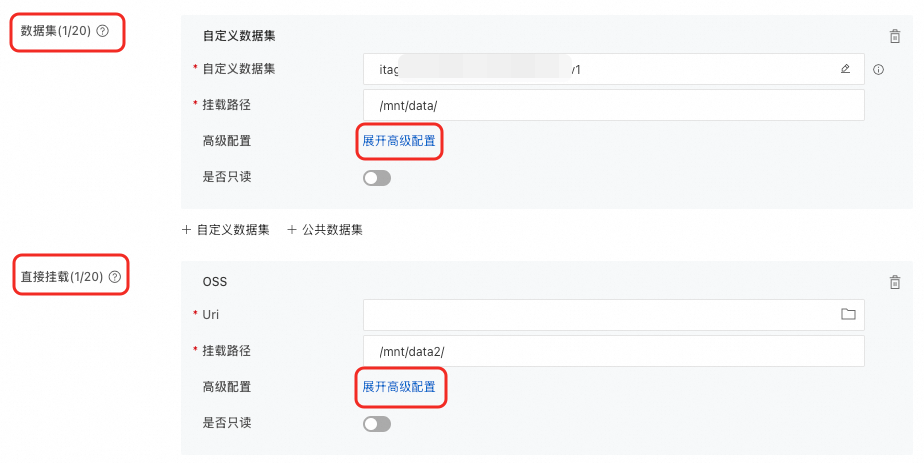
Task: Open the folder browser icon in Uri field
Action: (x=848, y=314)
